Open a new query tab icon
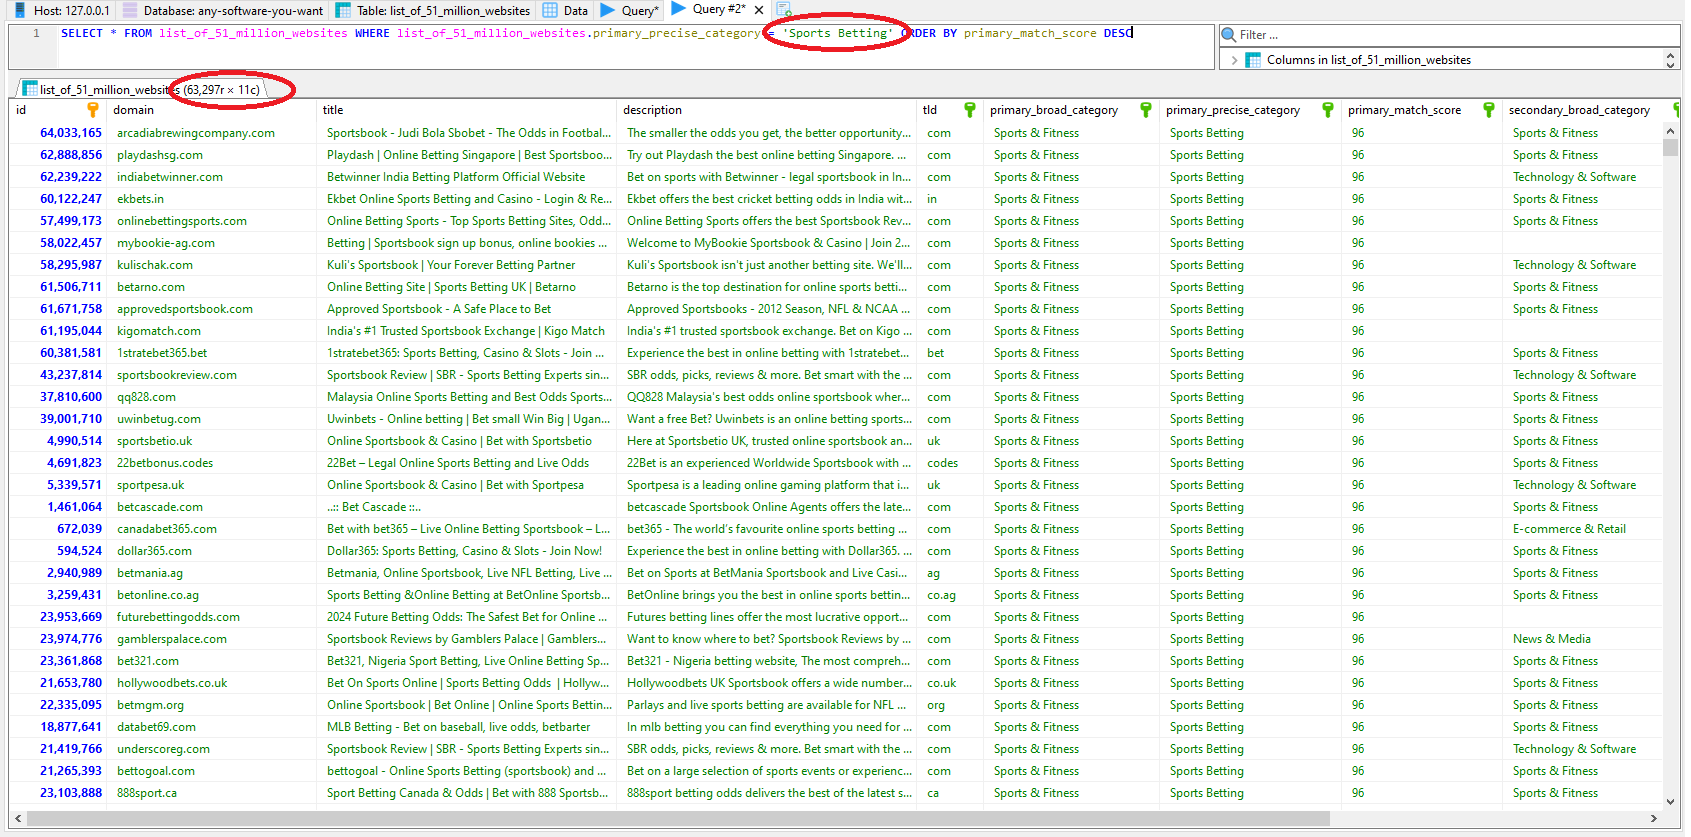Image resolution: width=1691 pixels, height=837 pixels. (784, 10)
